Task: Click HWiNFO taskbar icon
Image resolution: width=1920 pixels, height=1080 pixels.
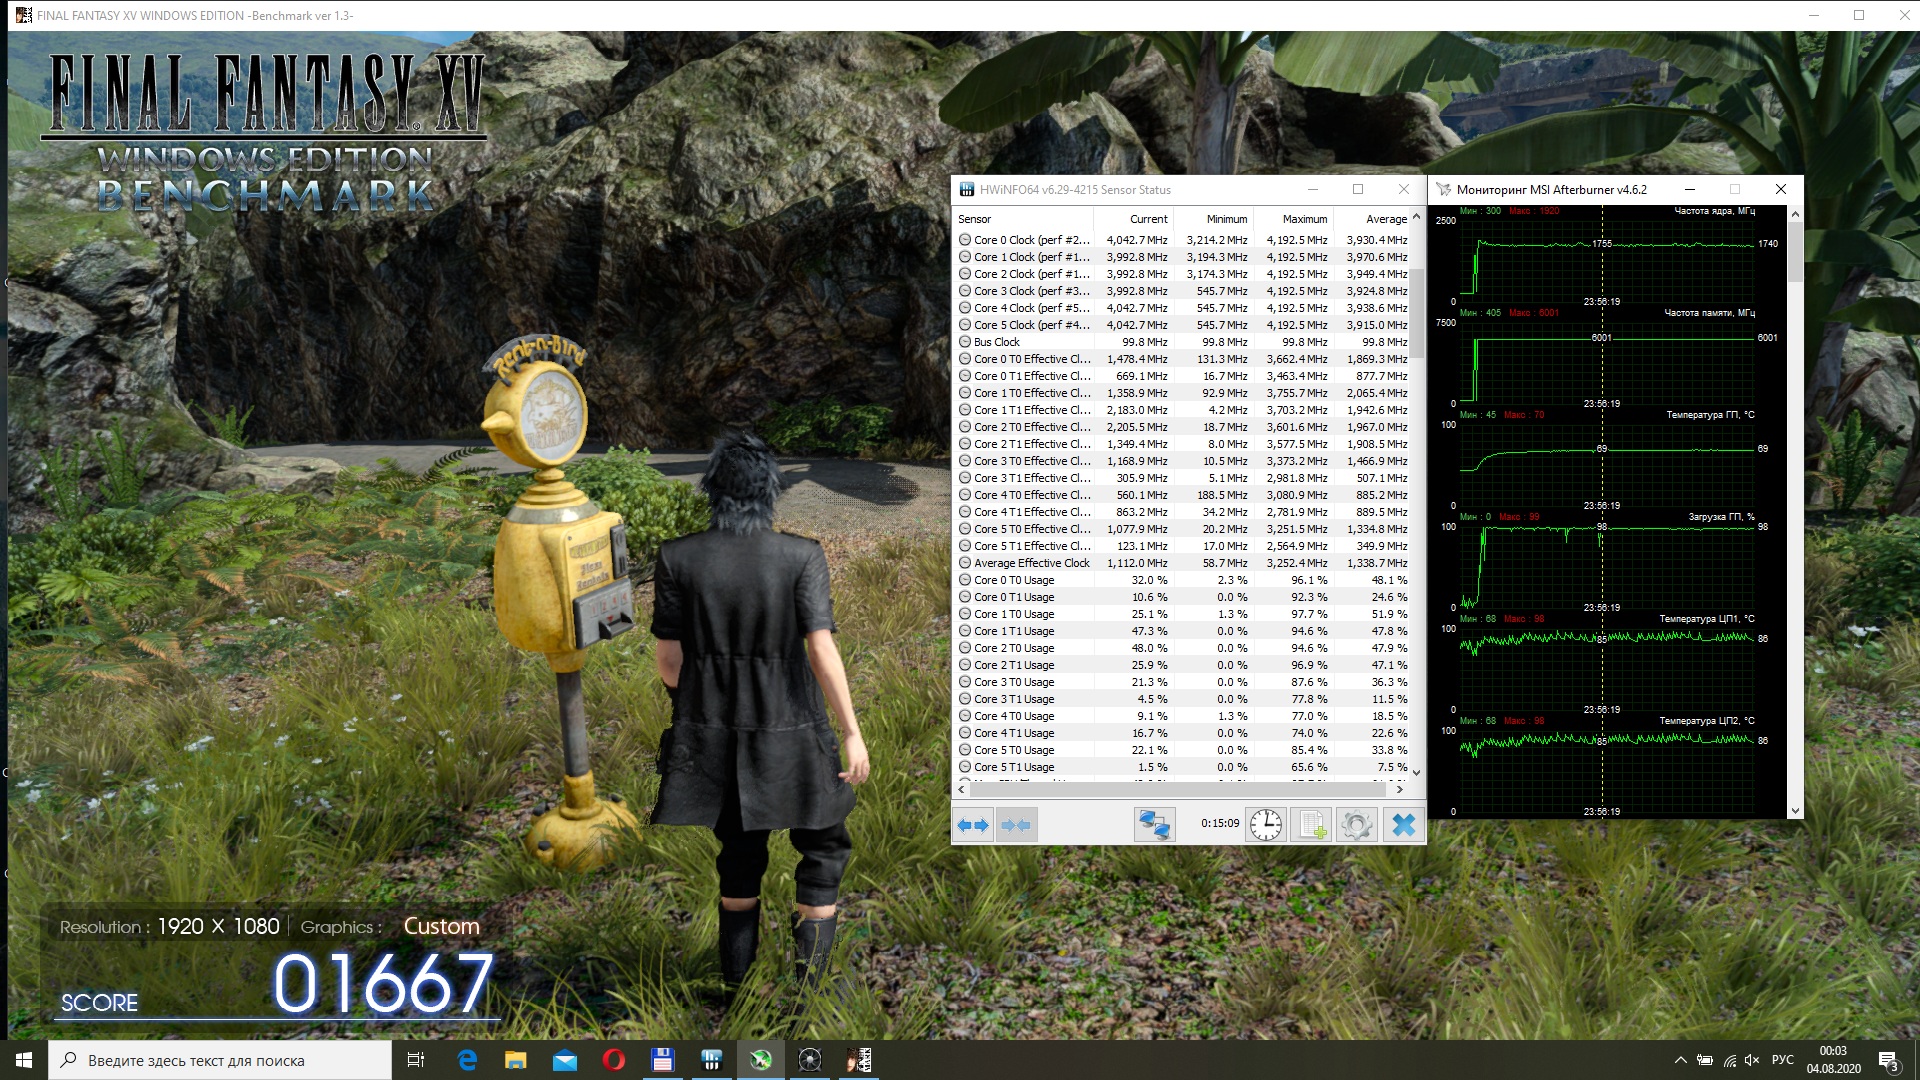Action: click(x=711, y=1060)
